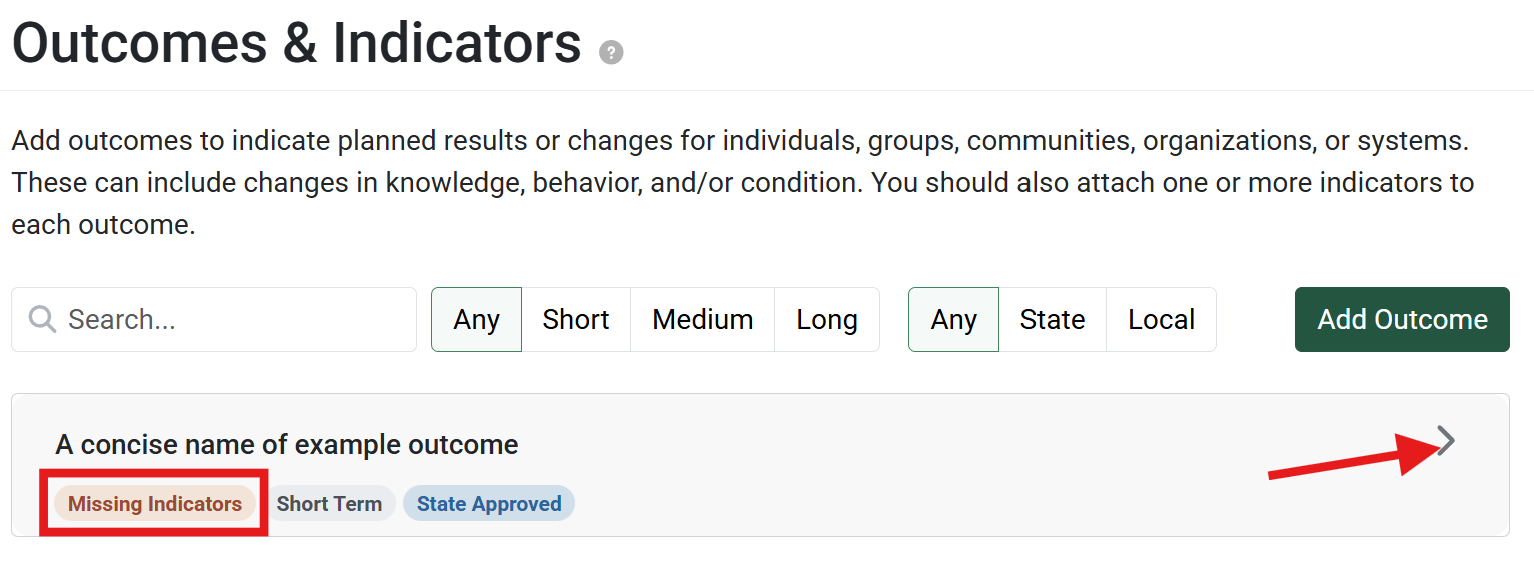Select the Any filter next to State
This screenshot has height=565, width=1534.
[x=953, y=320]
